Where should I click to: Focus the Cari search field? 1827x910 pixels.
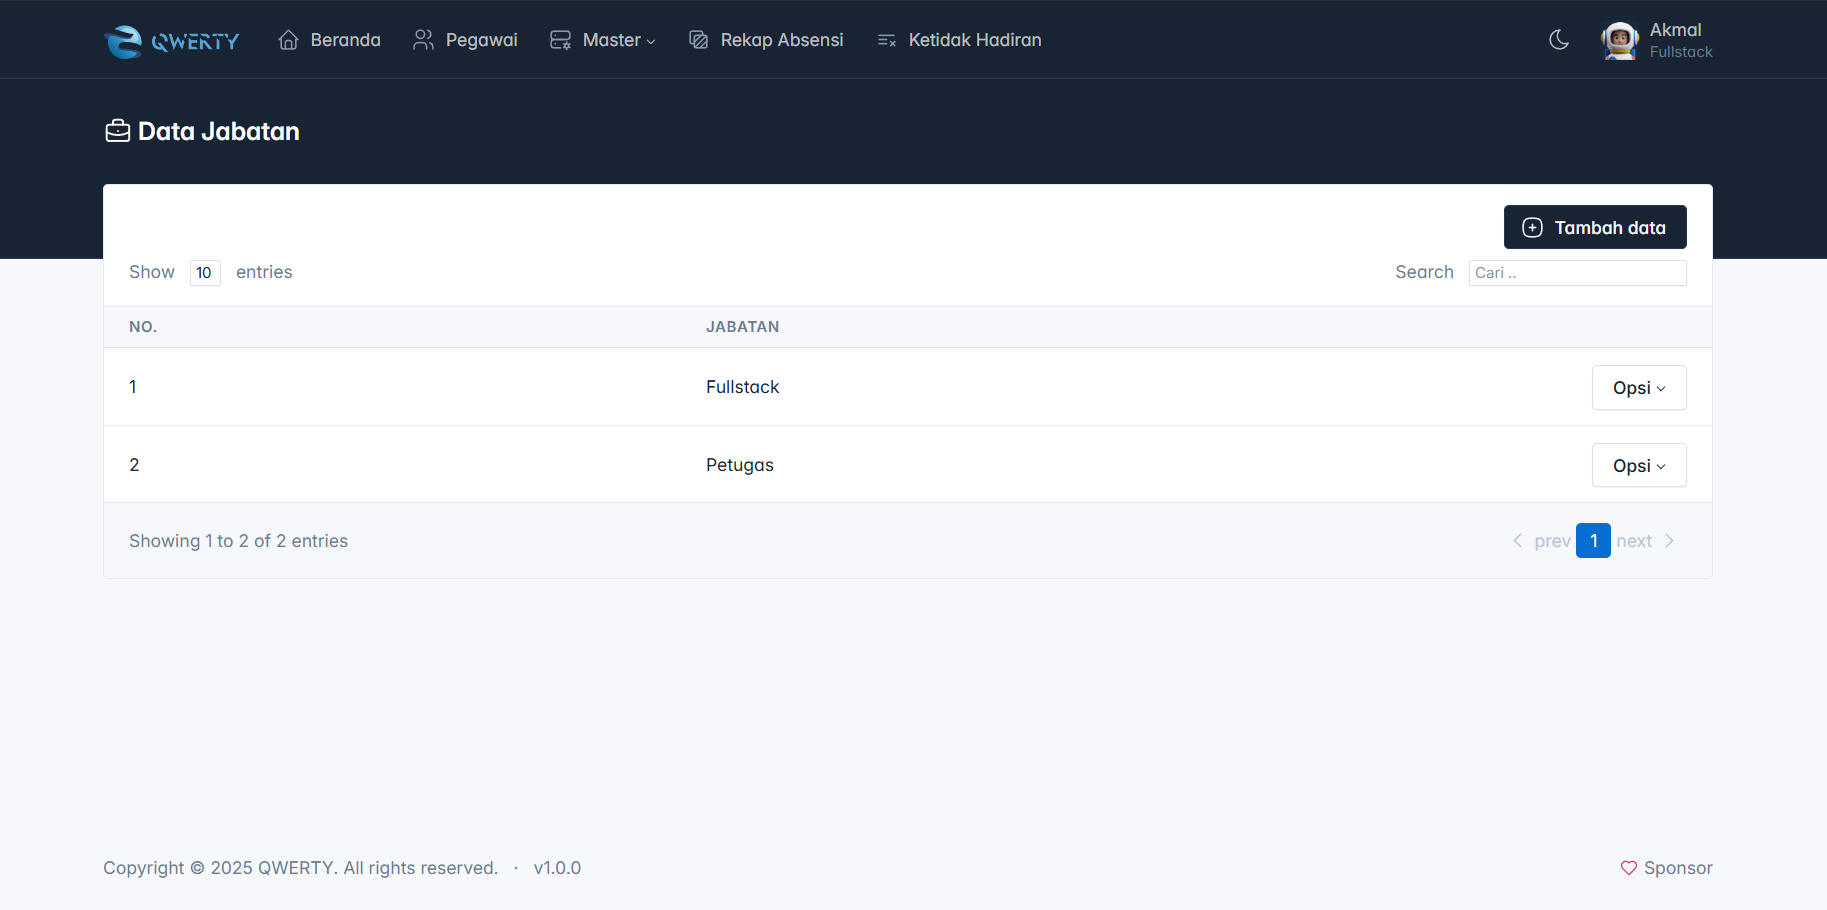(x=1577, y=273)
